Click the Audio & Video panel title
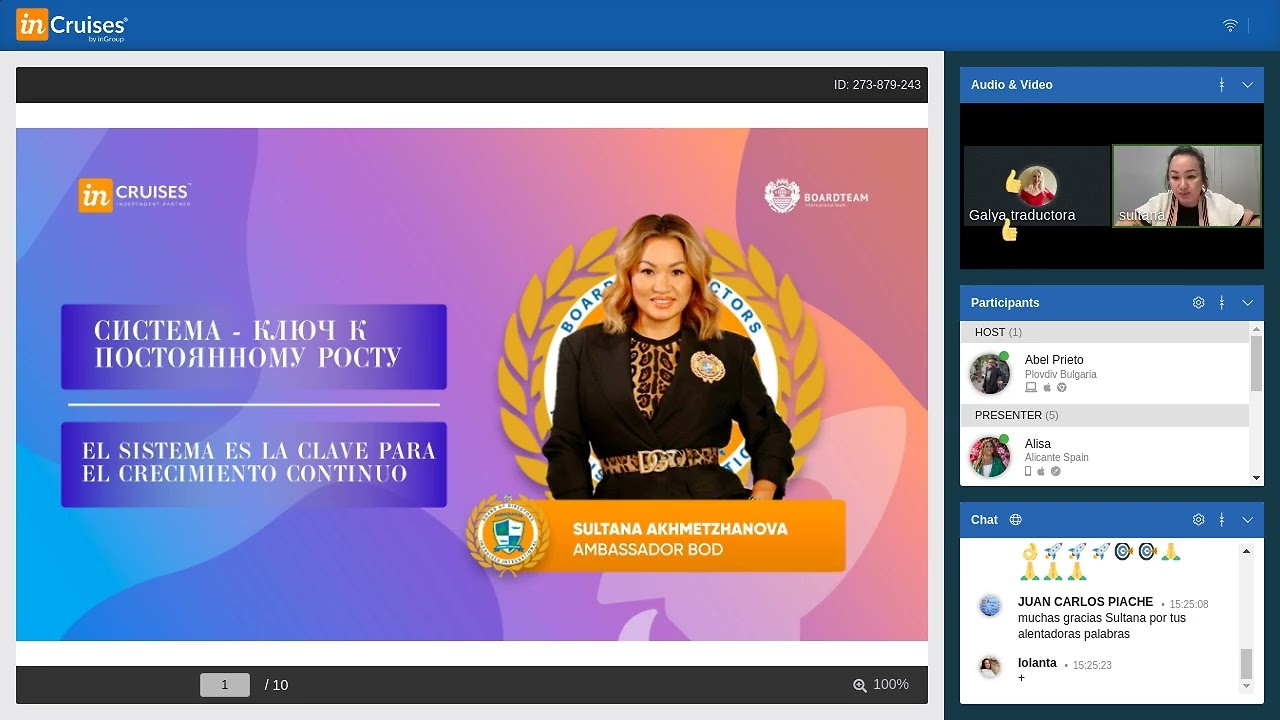The height and width of the screenshot is (720, 1280). click(1012, 85)
